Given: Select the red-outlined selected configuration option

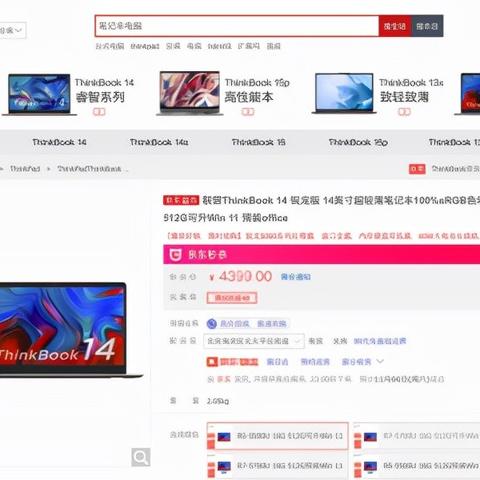Looking at the screenshot, I should tap(278, 436).
